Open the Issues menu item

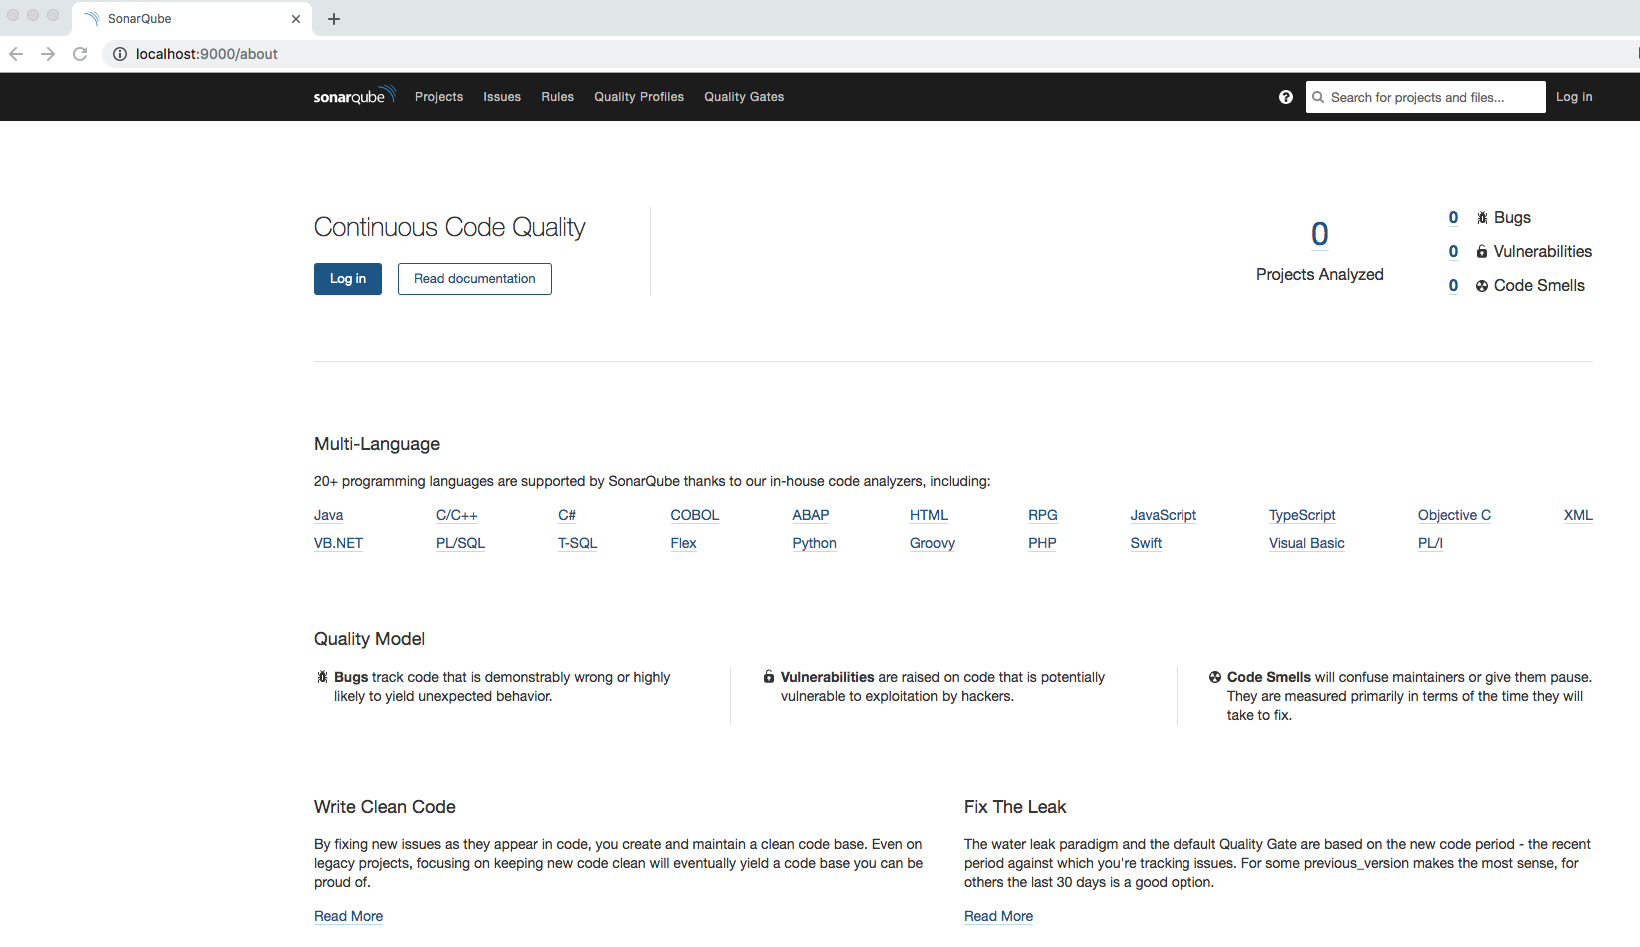point(502,97)
